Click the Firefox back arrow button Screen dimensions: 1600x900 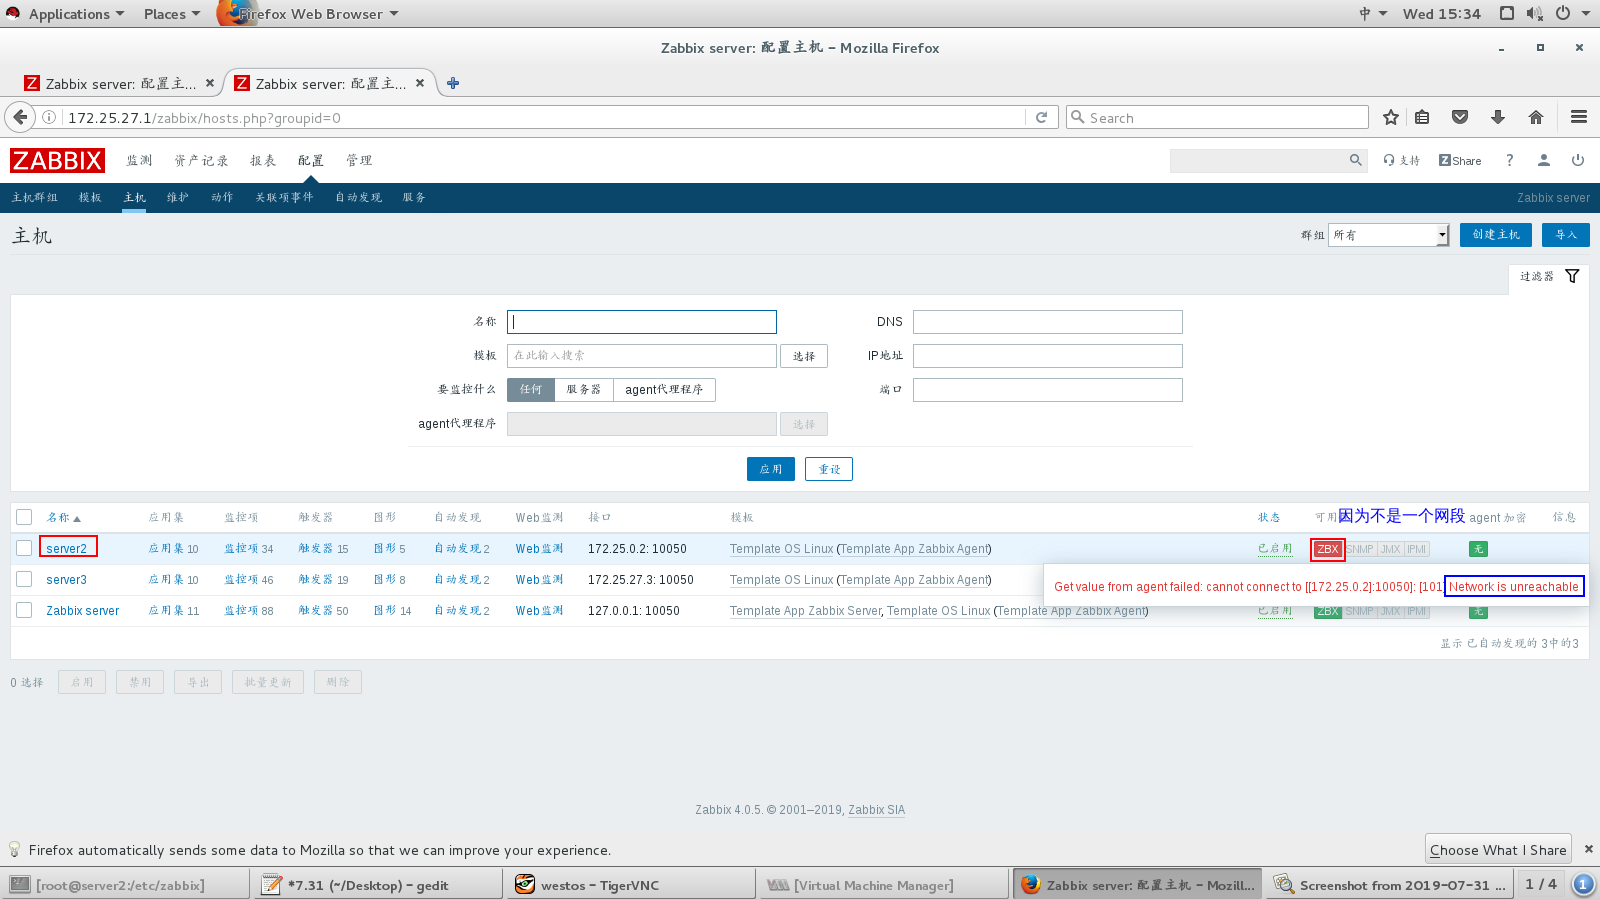[20, 117]
